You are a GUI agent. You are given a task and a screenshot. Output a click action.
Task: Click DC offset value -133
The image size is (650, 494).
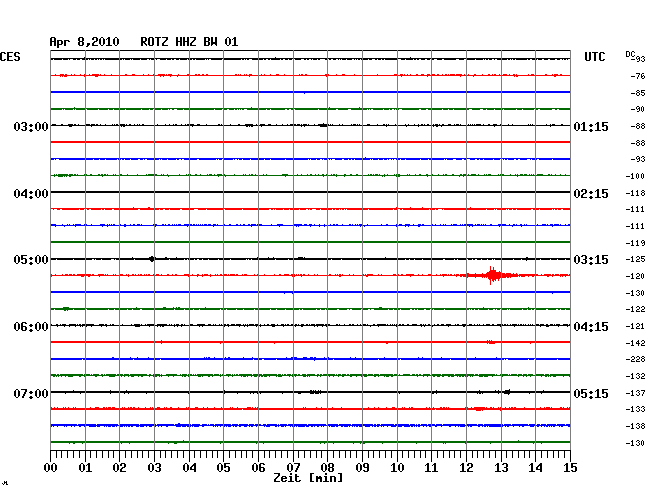click(635, 409)
